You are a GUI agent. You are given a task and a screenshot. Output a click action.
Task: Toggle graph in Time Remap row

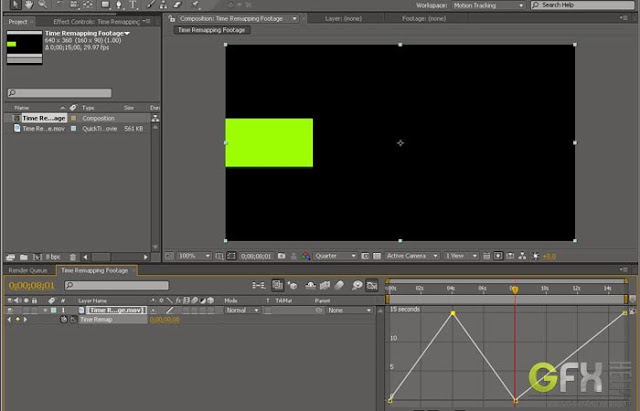point(73,320)
